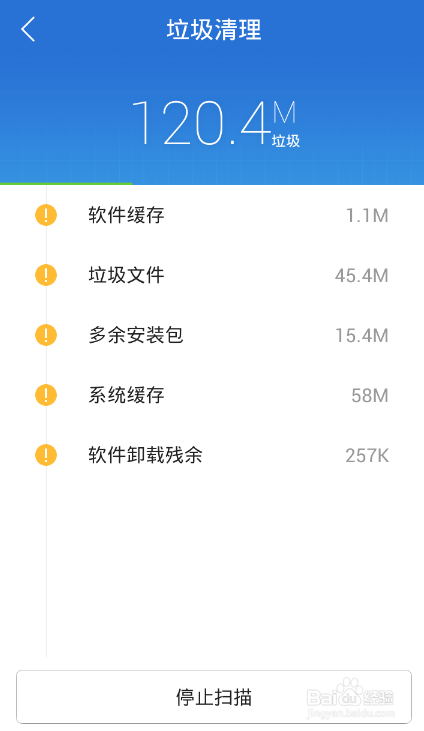Select the 系统缓存 category

pyautogui.click(x=212, y=395)
